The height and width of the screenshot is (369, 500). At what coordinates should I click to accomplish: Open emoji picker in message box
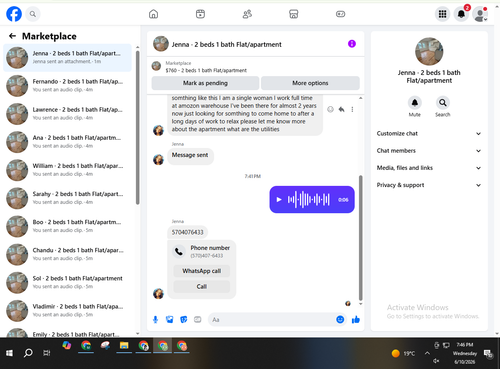click(x=340, y=320)
